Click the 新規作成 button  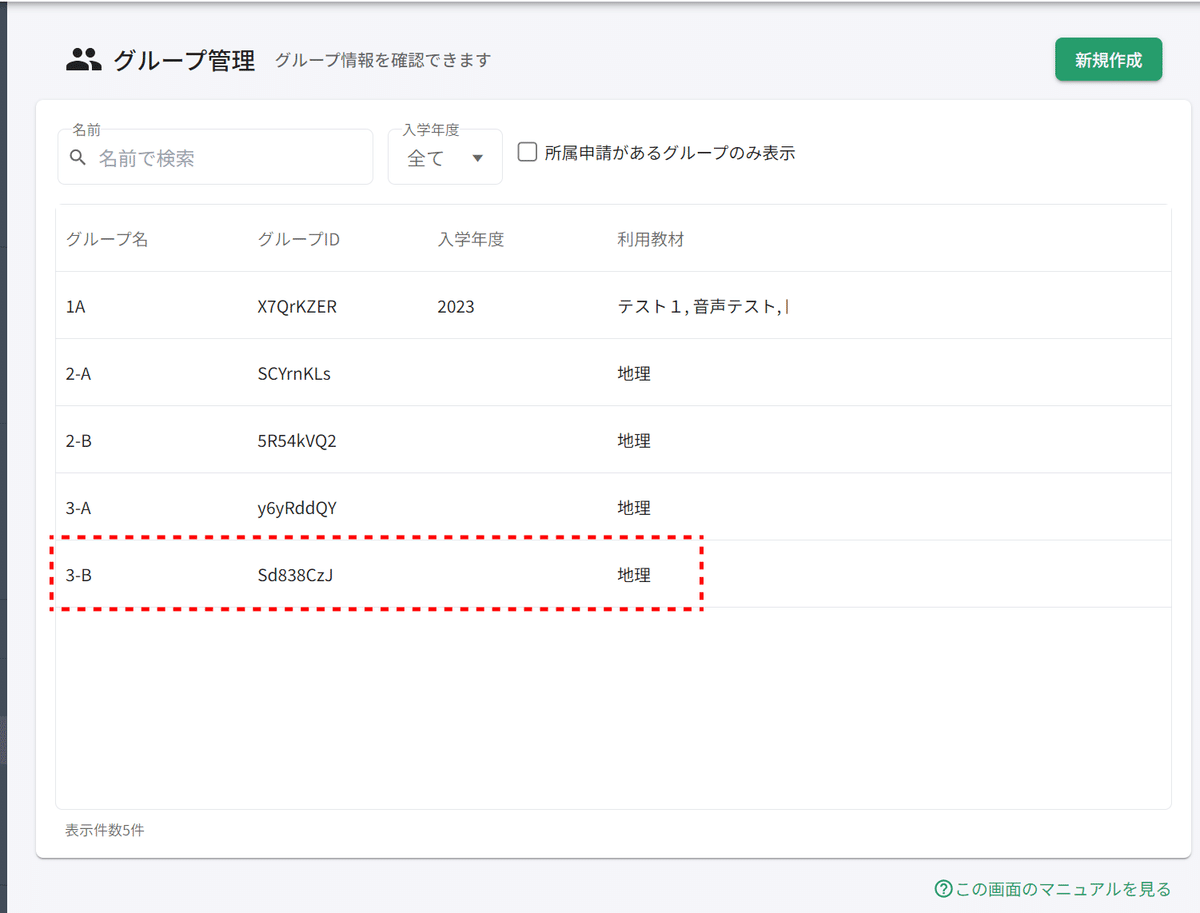coord(1108,60)
